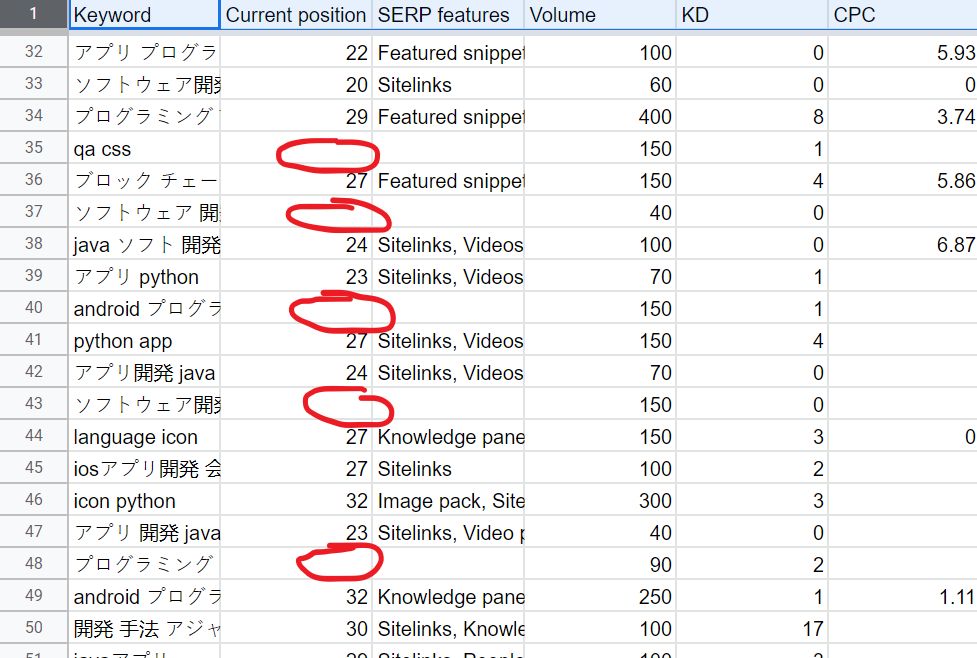Click the empty position cell in row 37
Screen dimensions: 977x658
[x=296, y=212]
